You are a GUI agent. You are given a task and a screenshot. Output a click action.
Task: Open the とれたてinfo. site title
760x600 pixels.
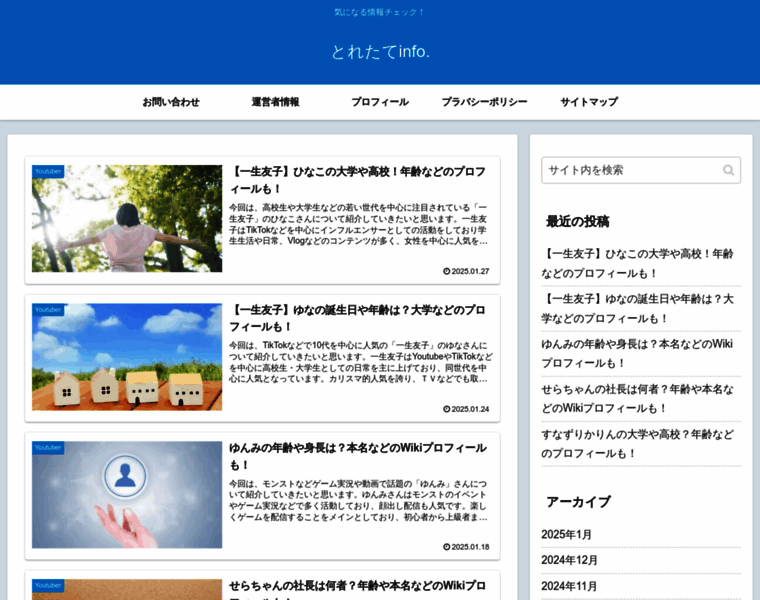(380, 51)
